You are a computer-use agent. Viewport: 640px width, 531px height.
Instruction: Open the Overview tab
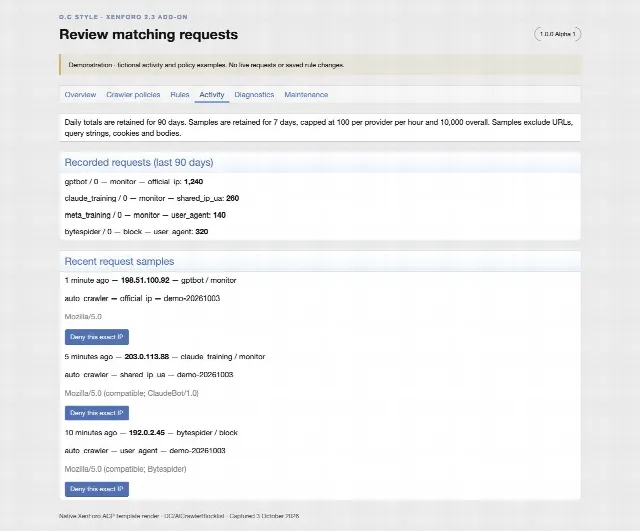coord(80,95)
